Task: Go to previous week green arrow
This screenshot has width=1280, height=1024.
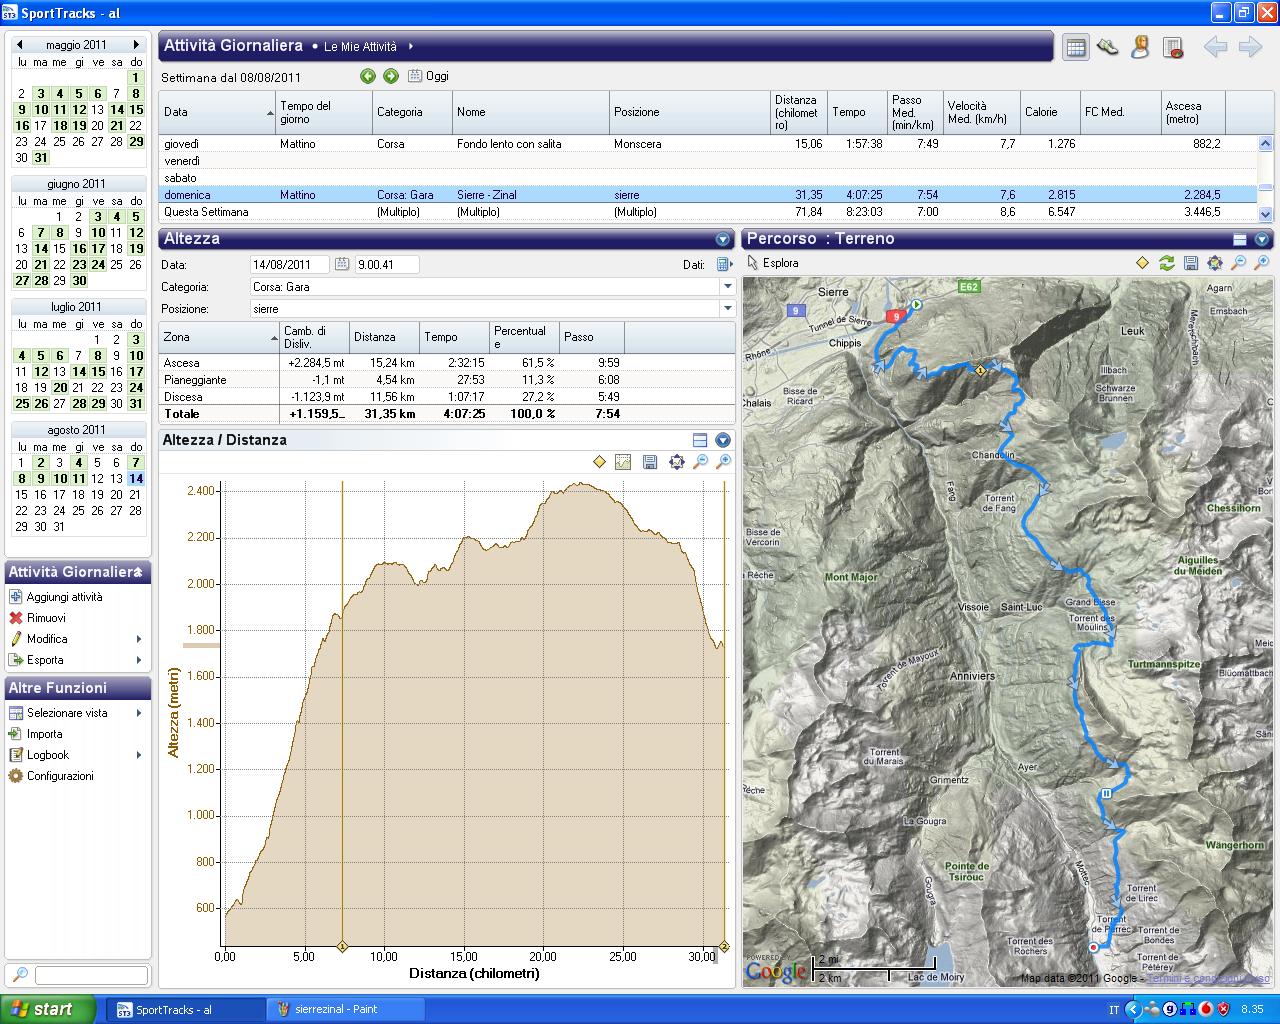Action: point(367,76)
